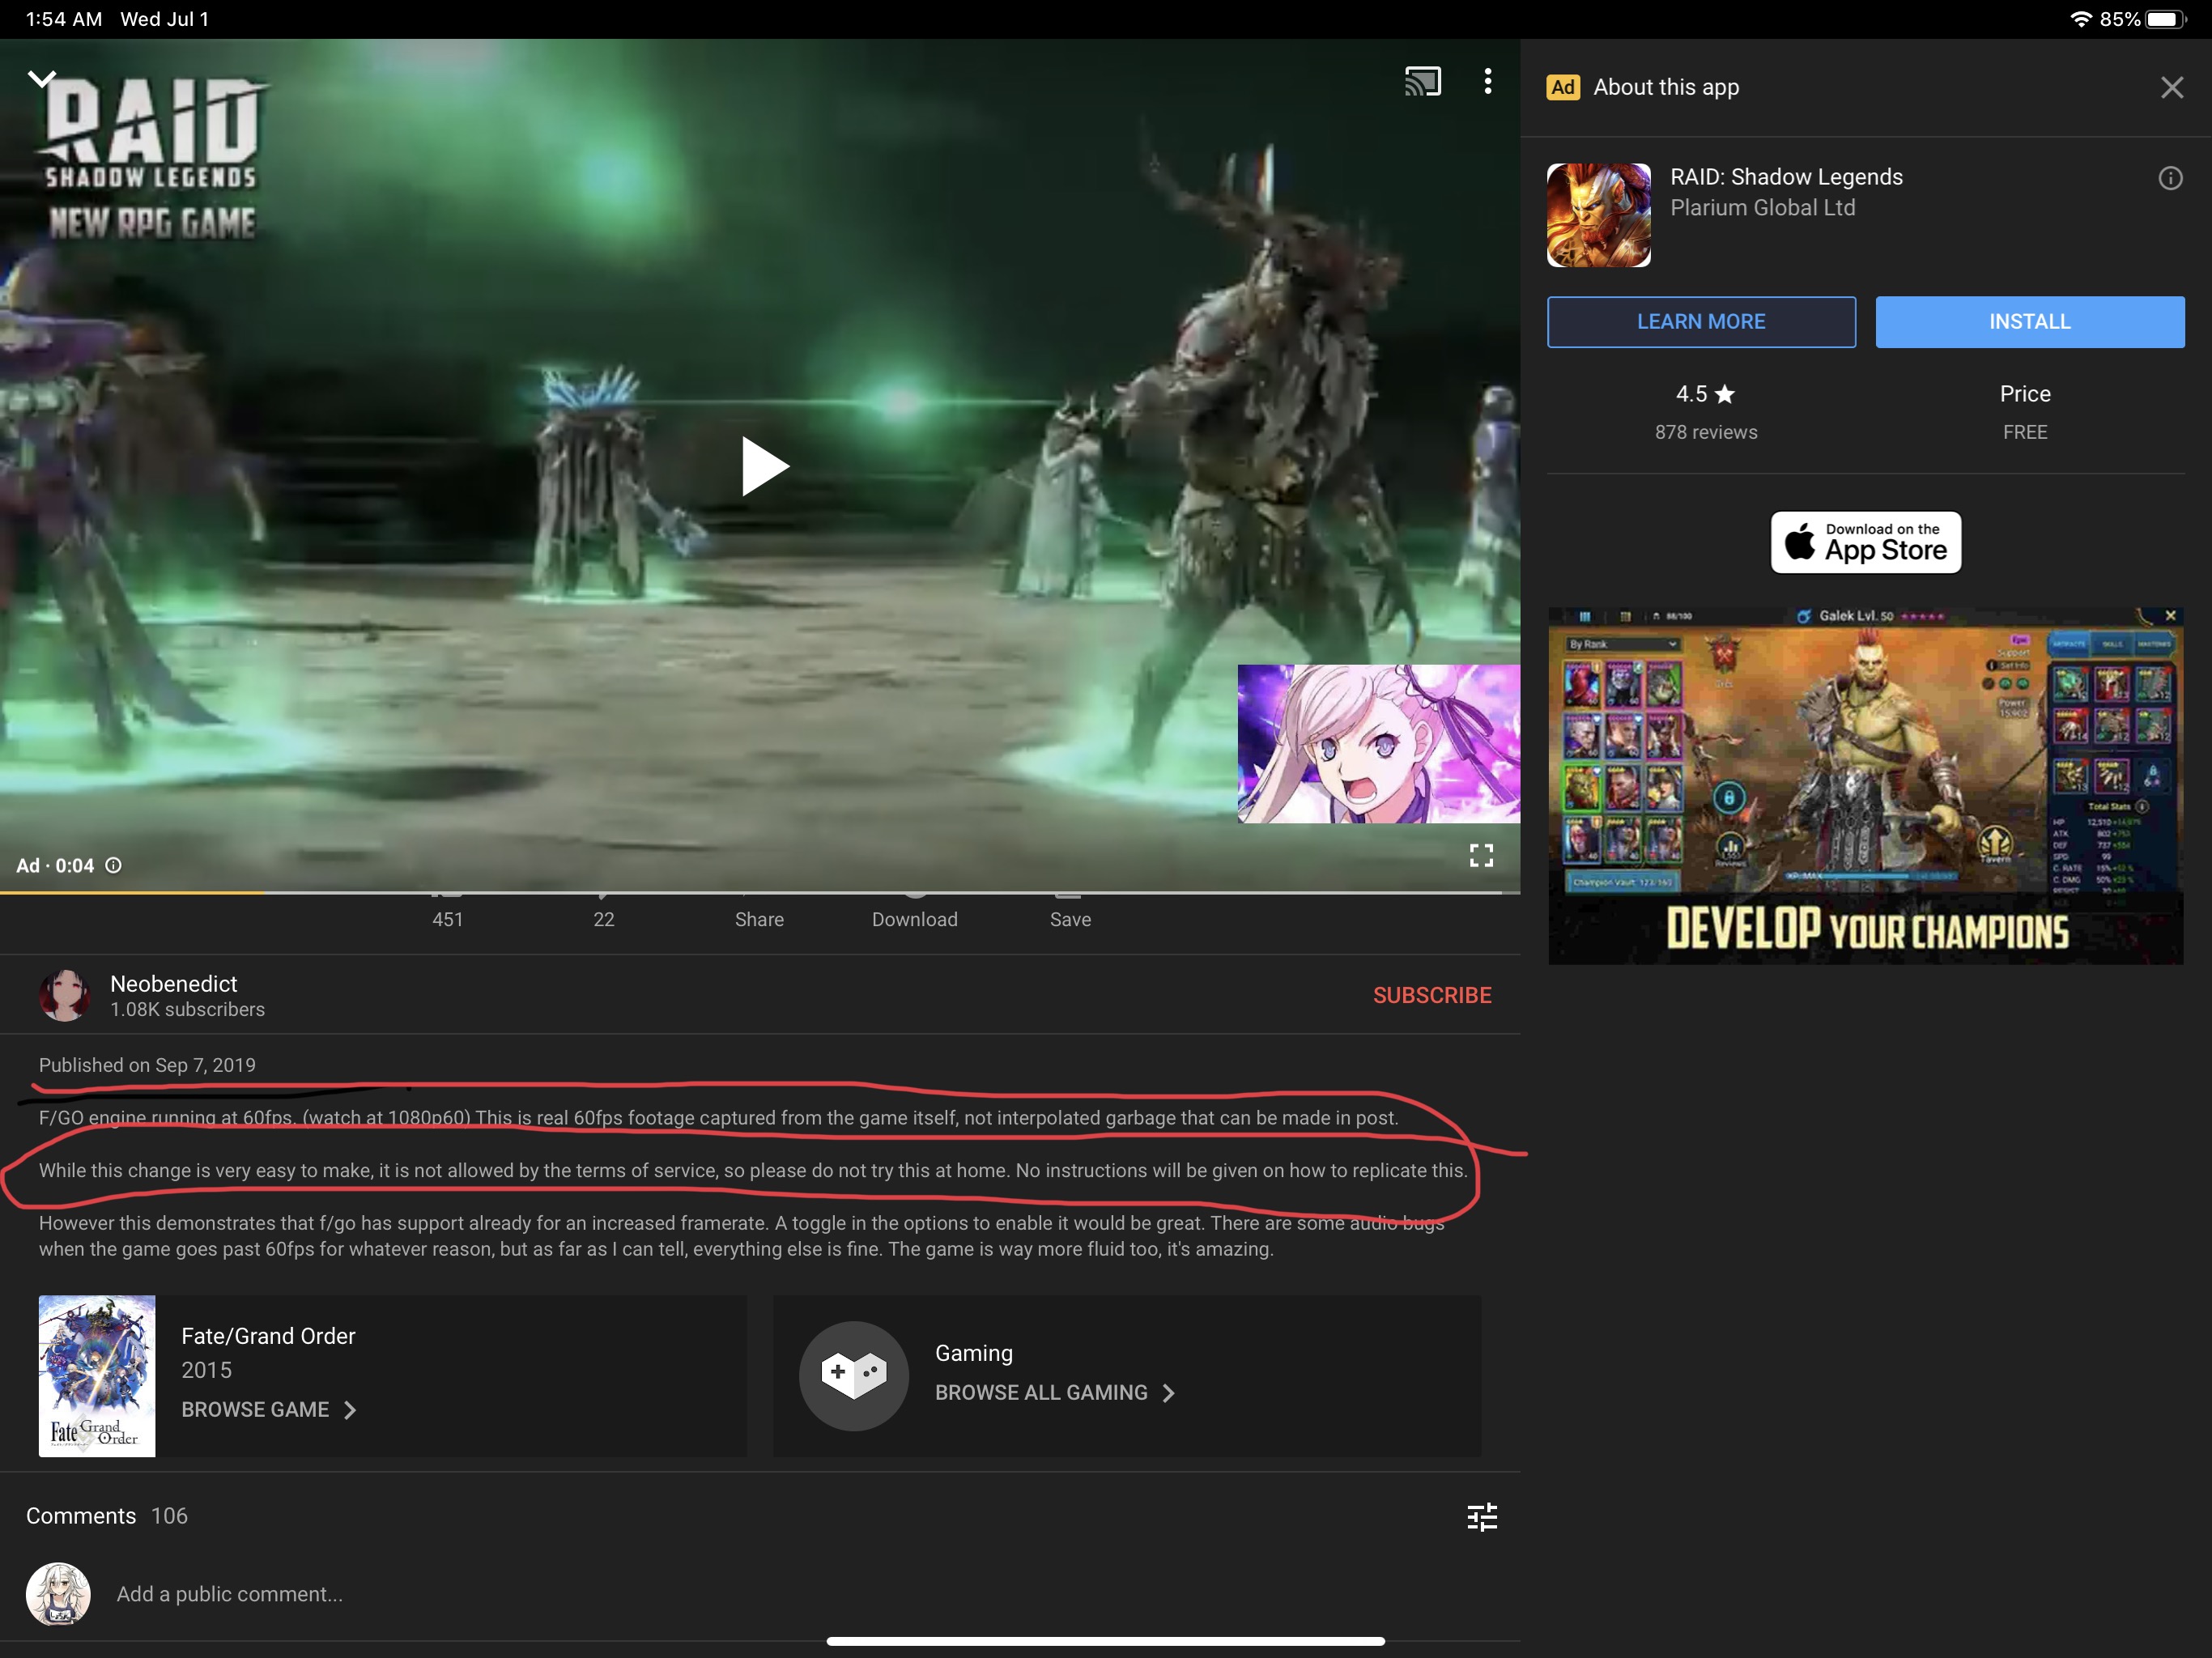Image resolution: width=2212 pixels, height=1658 pixels.
Task: Tap the yellow Ad badge
Action: pos(1563,87)
